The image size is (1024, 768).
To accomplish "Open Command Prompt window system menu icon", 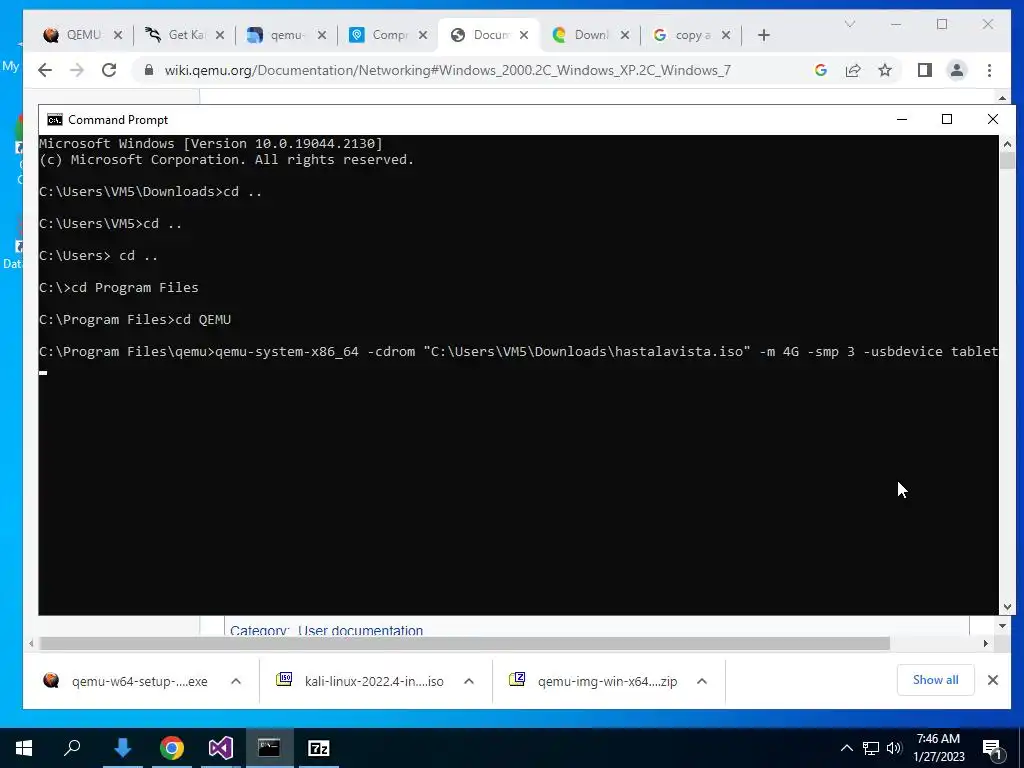I will click(x=55, y=120).
